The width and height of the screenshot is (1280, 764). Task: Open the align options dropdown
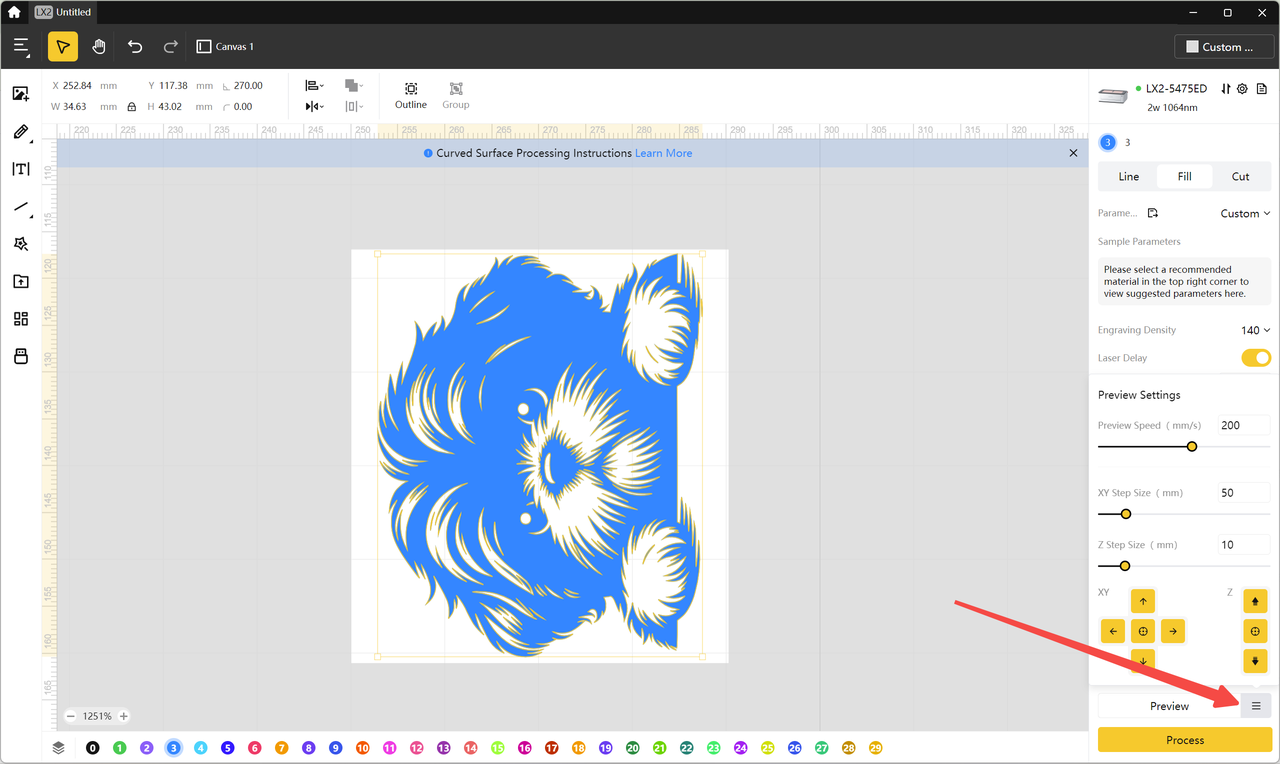pos(314,86)
